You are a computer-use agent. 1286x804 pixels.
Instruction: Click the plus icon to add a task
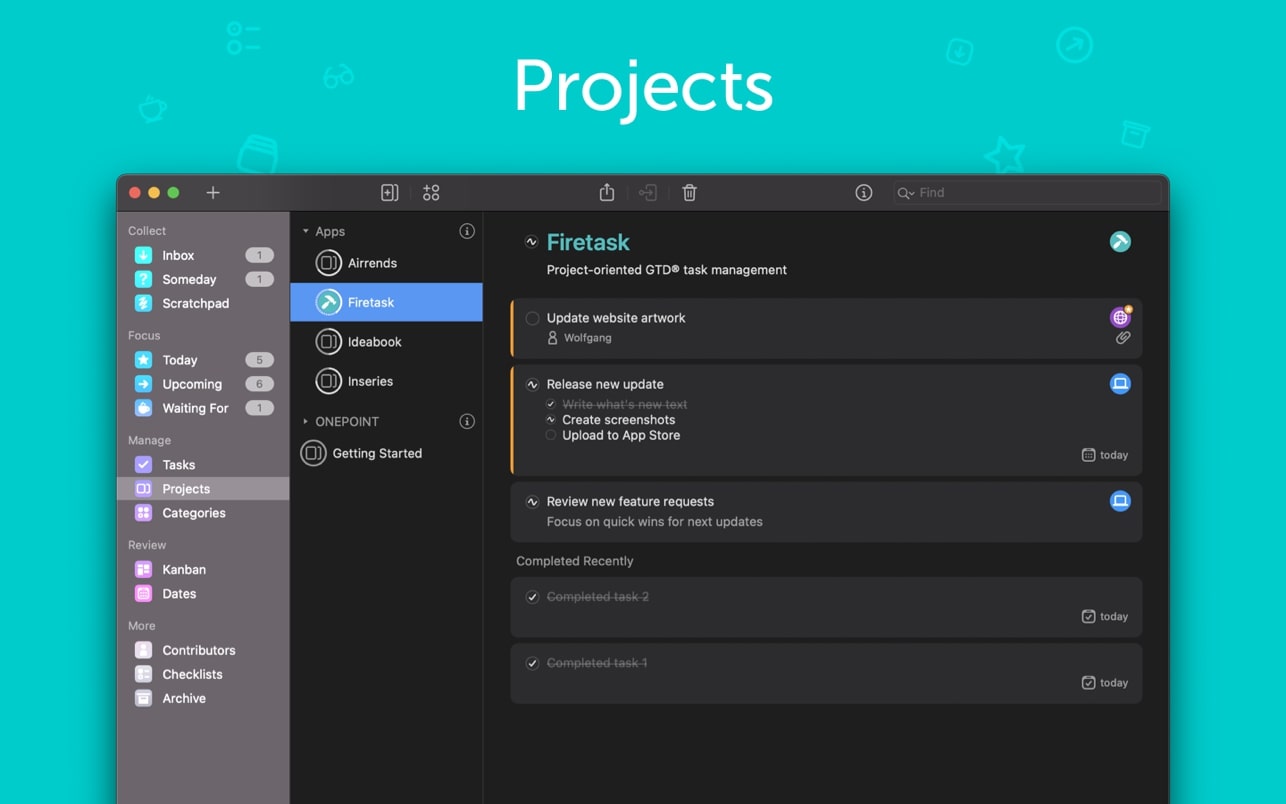click(x=213, y=193)
